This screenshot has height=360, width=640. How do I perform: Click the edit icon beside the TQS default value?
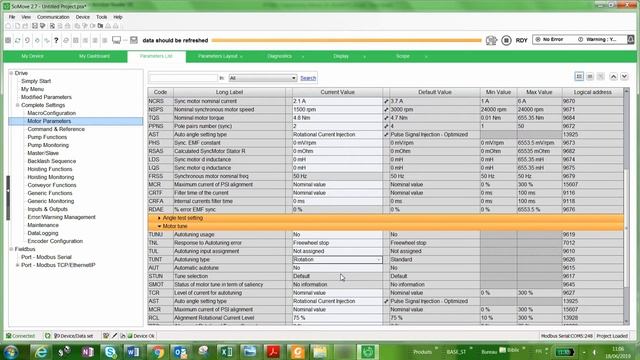(386, 118)
